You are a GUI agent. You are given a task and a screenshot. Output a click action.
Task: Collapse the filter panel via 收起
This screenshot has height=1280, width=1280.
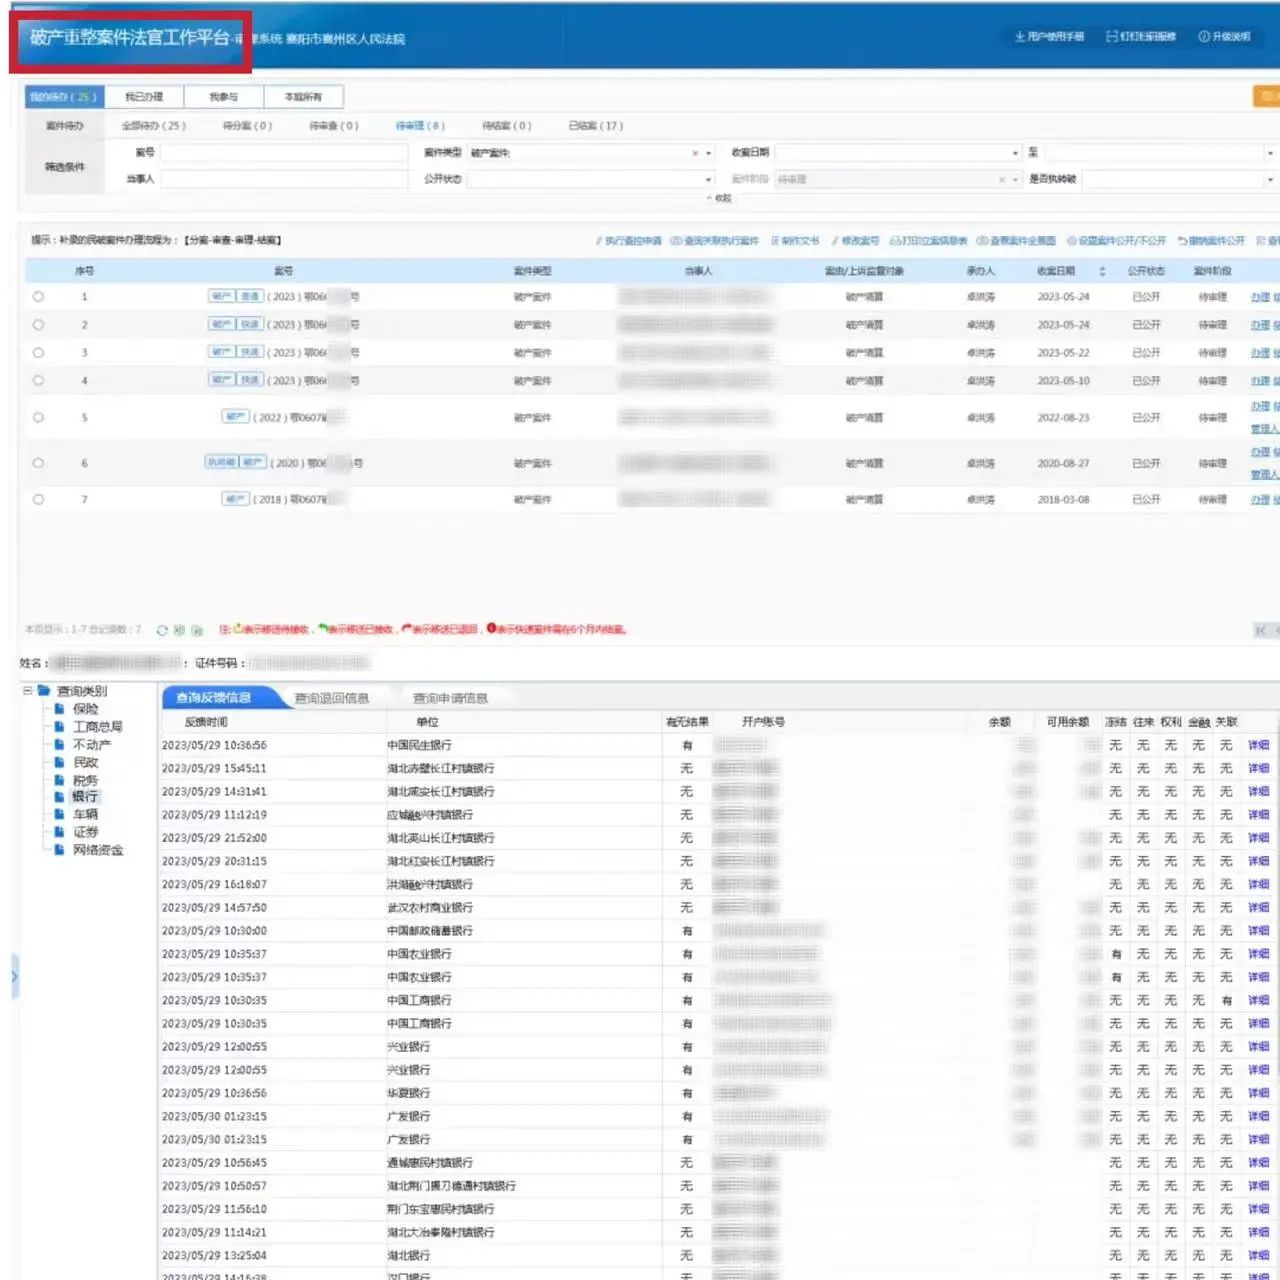(x=720, y=198)
